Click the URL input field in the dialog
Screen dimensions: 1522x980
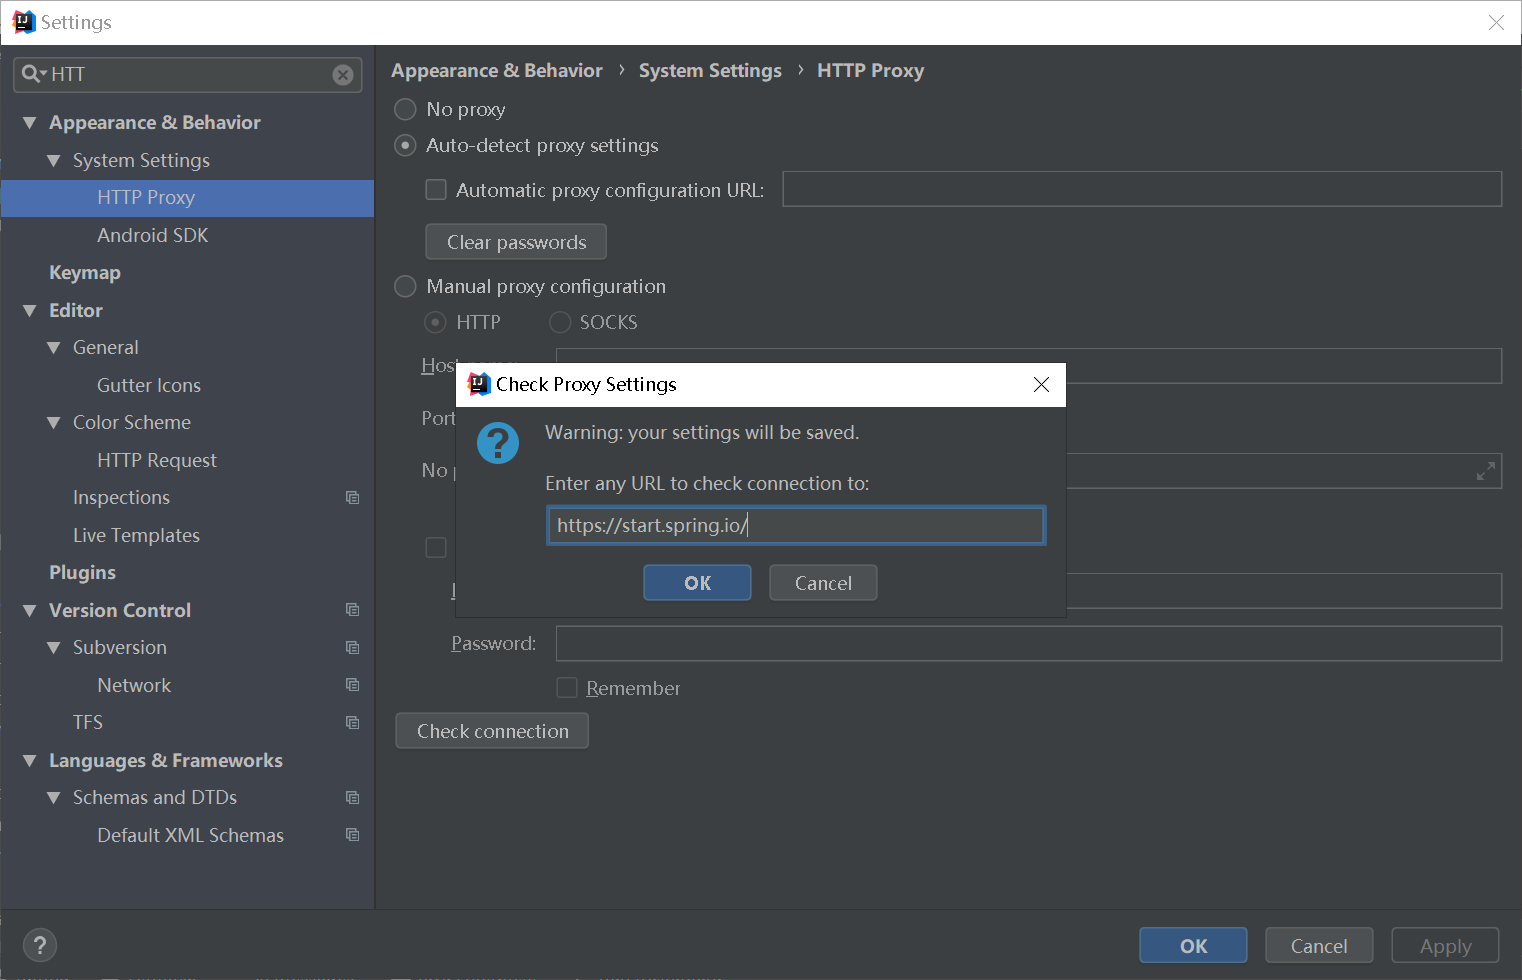tap(795, 525)
